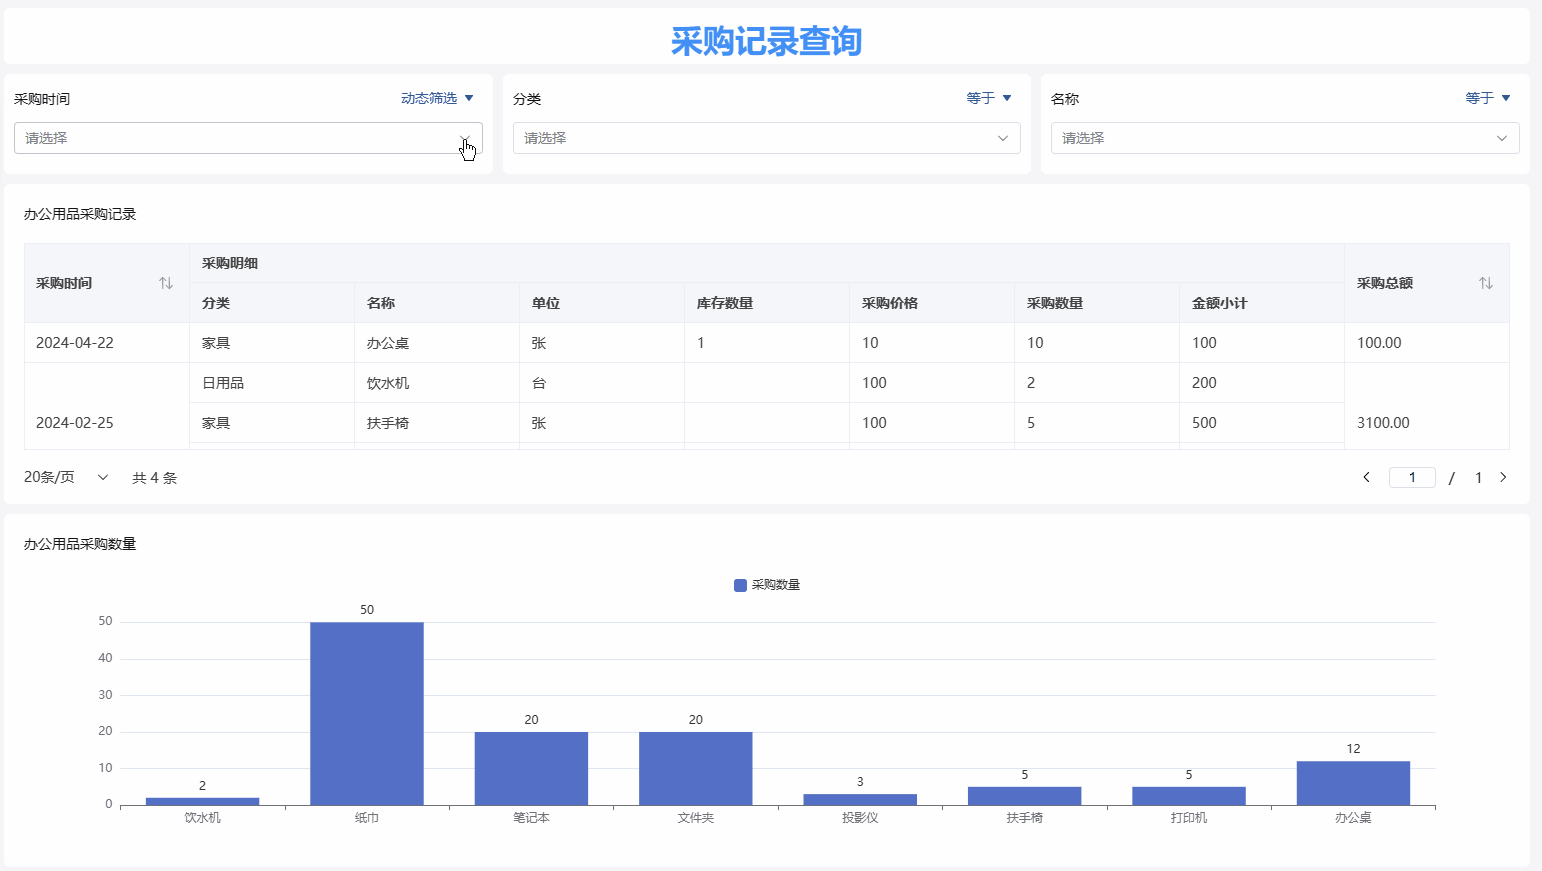Open 采购时间 请选择 dropdown
The width and height of the screenshot is (1542, 871).
point(248,138)
